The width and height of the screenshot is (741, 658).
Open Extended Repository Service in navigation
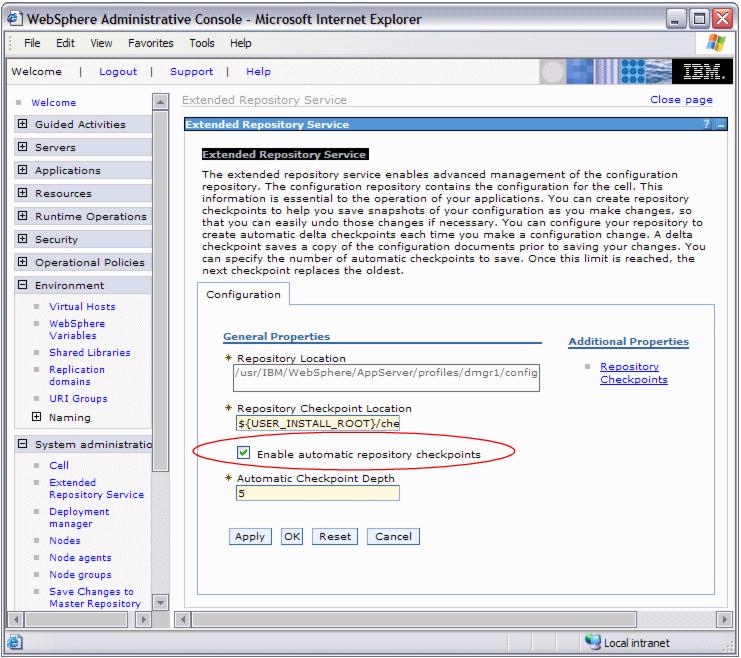[x=96, y=488]
